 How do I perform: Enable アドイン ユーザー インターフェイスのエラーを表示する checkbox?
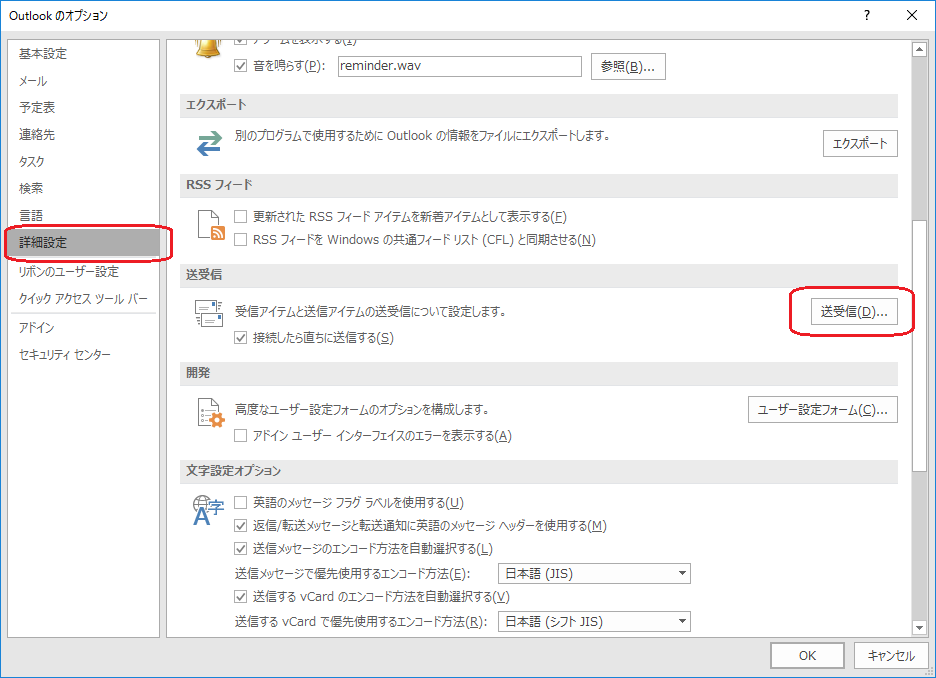[x=240, y=436]
